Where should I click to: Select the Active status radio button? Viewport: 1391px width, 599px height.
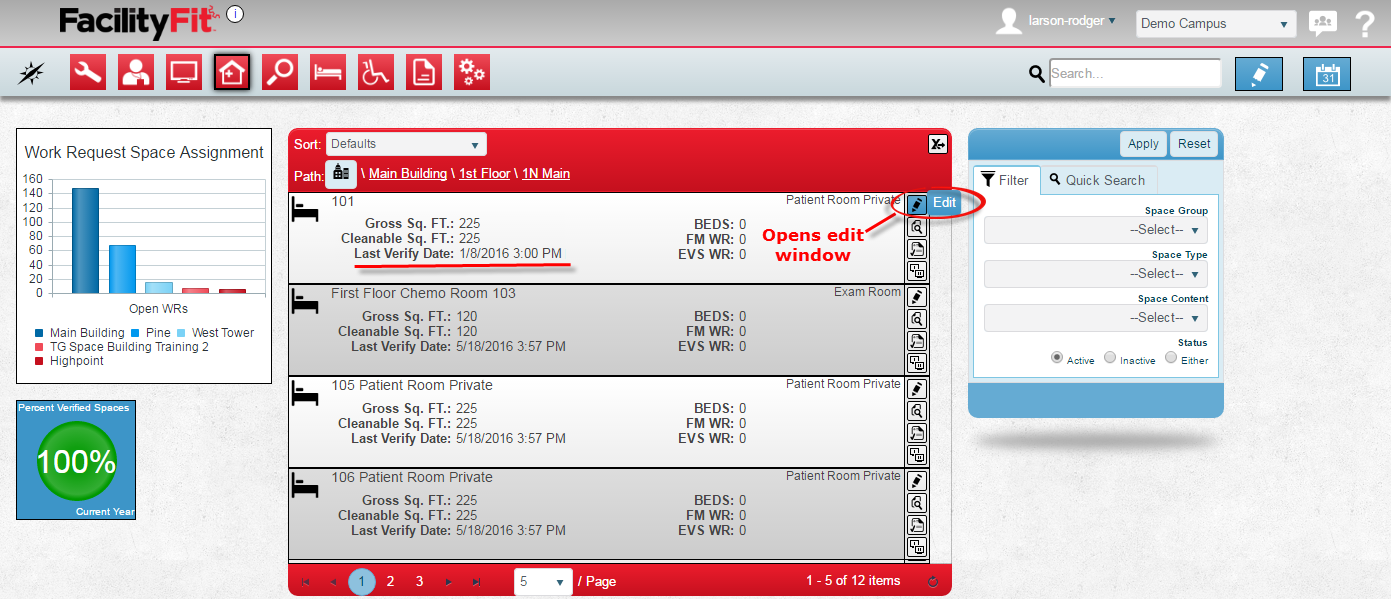point(1056,358)
